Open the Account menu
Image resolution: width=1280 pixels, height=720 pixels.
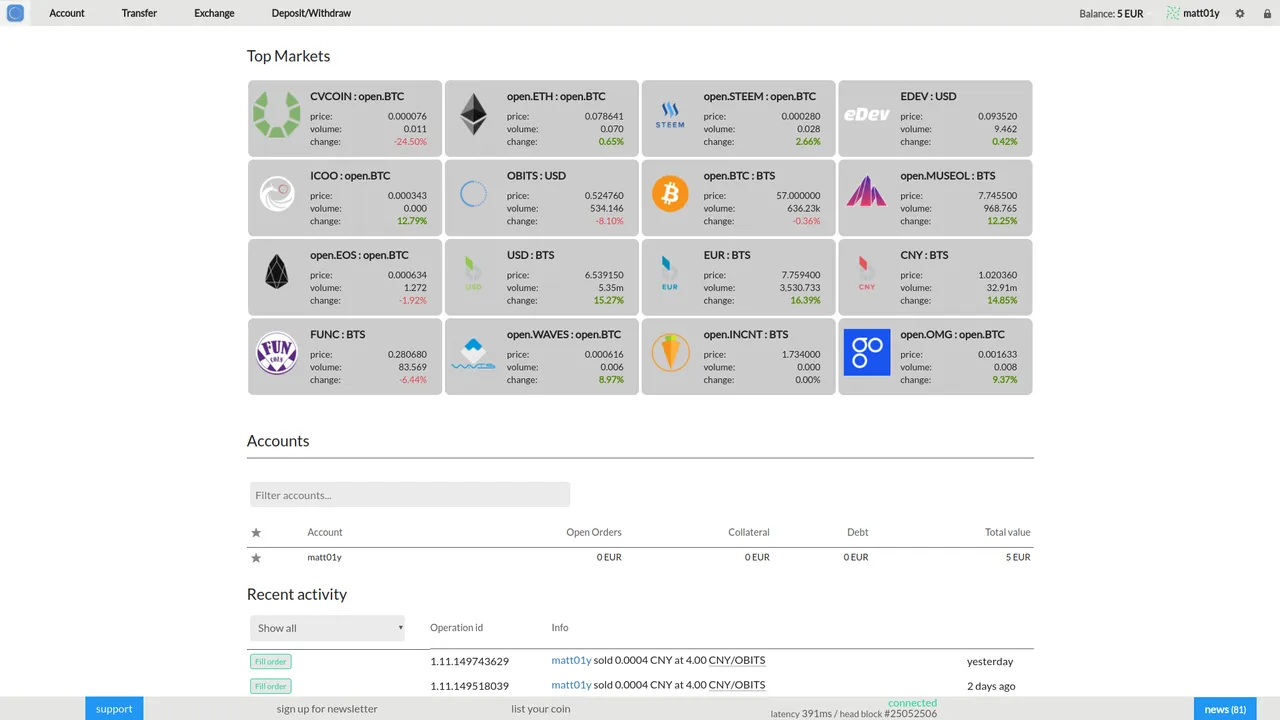pyautogui.click(x=67, y=13)
